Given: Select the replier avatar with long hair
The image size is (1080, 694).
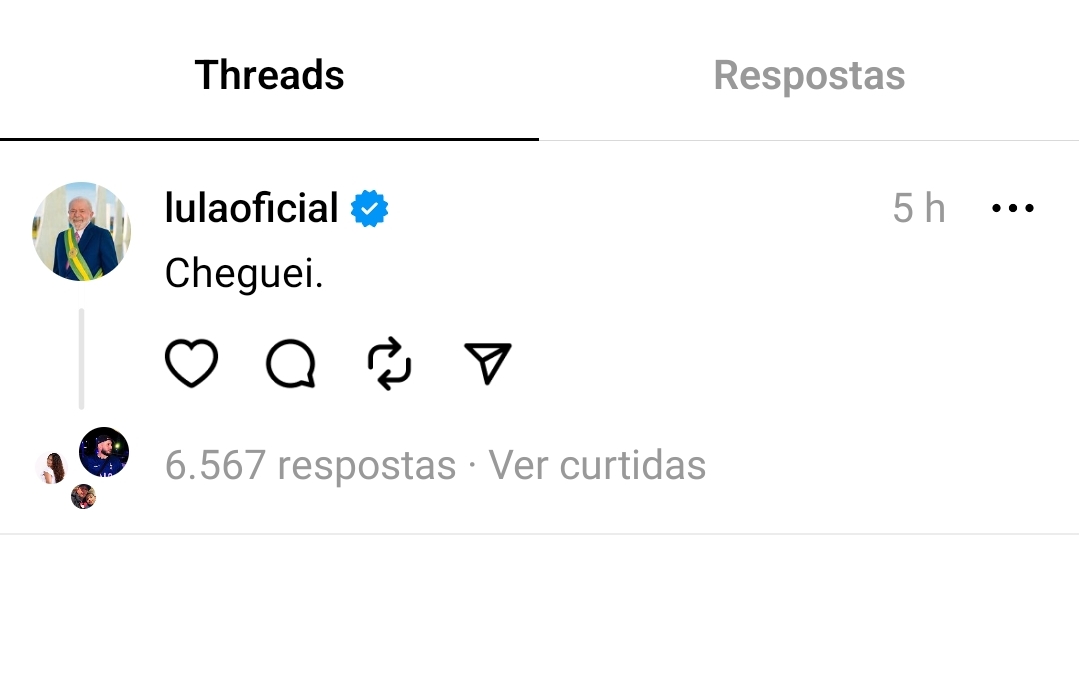Looking at the screenshot, I should click(x=52, y=468).
